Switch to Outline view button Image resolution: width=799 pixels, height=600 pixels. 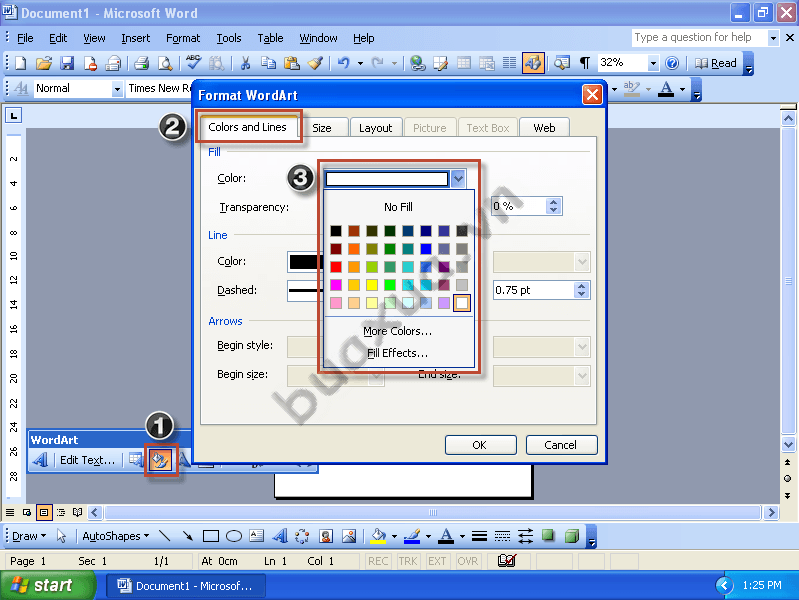[x=61, y=512]
